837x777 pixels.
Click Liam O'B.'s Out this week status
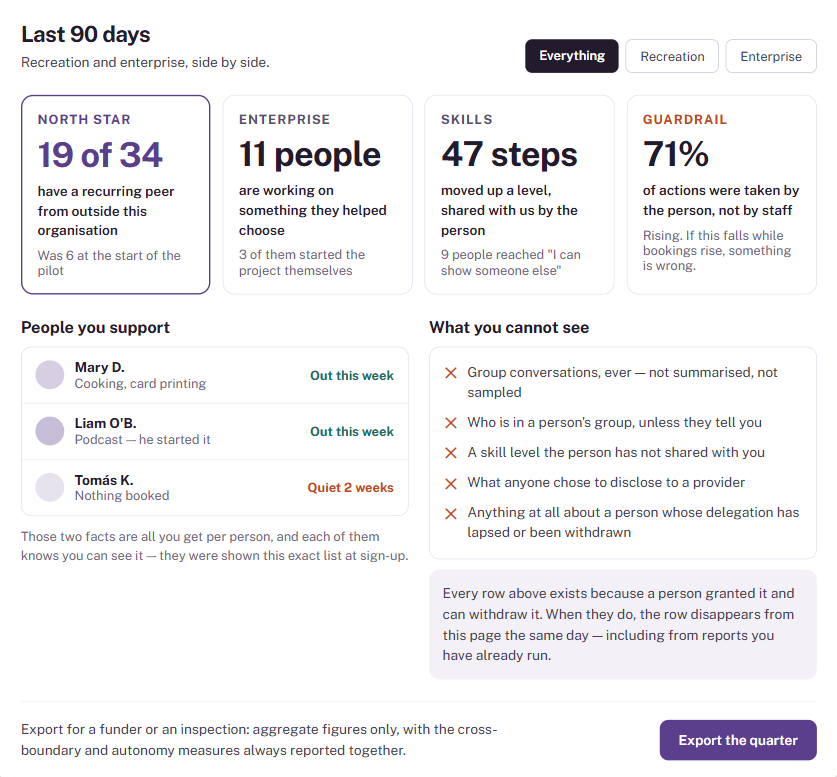[x=352, y=431]
